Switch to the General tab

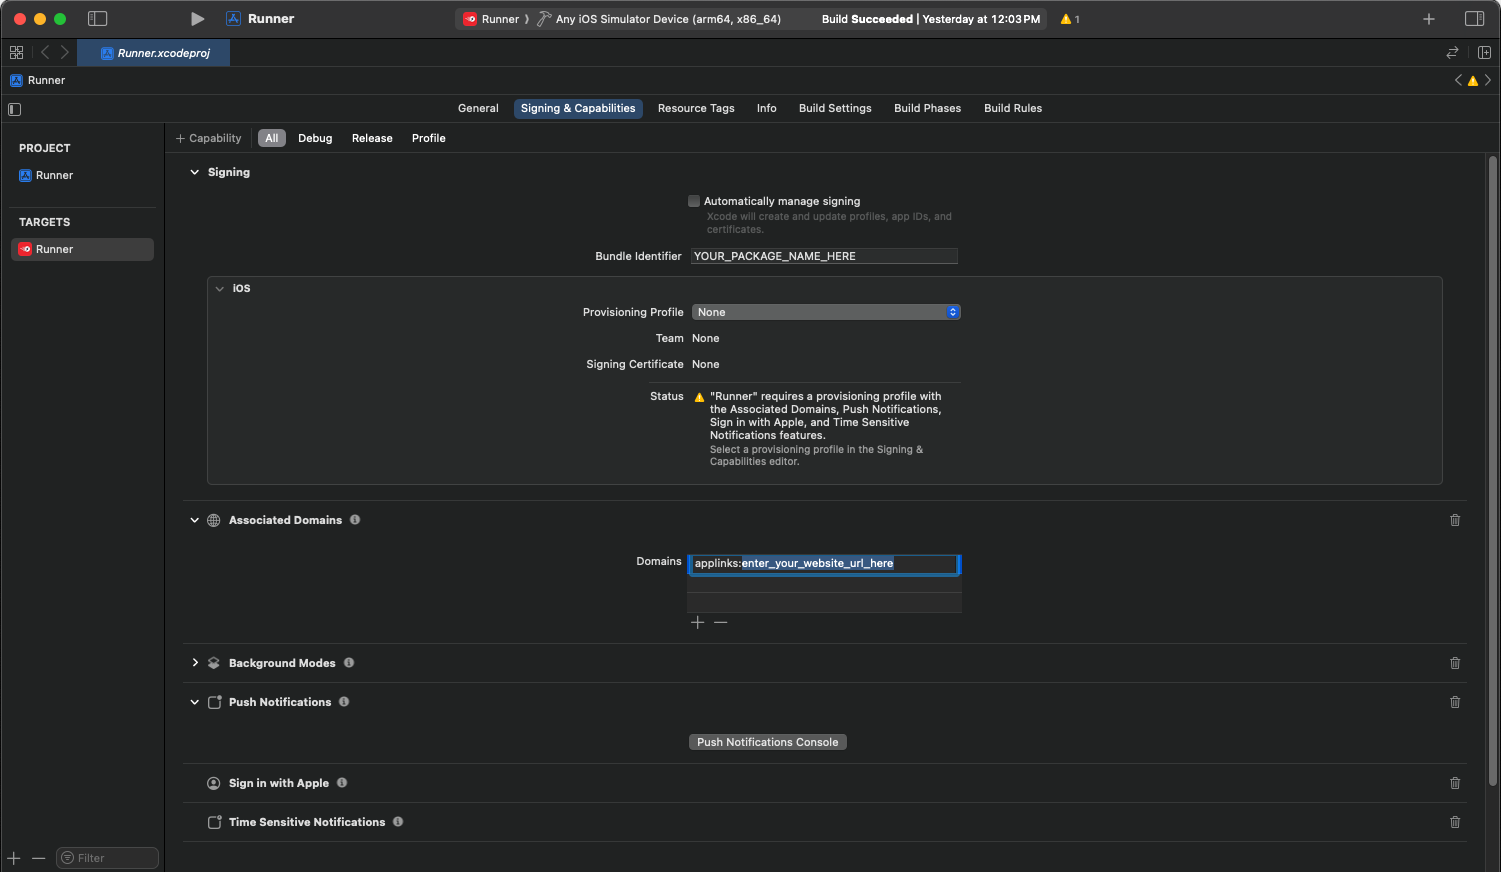(x=478, y=108)
